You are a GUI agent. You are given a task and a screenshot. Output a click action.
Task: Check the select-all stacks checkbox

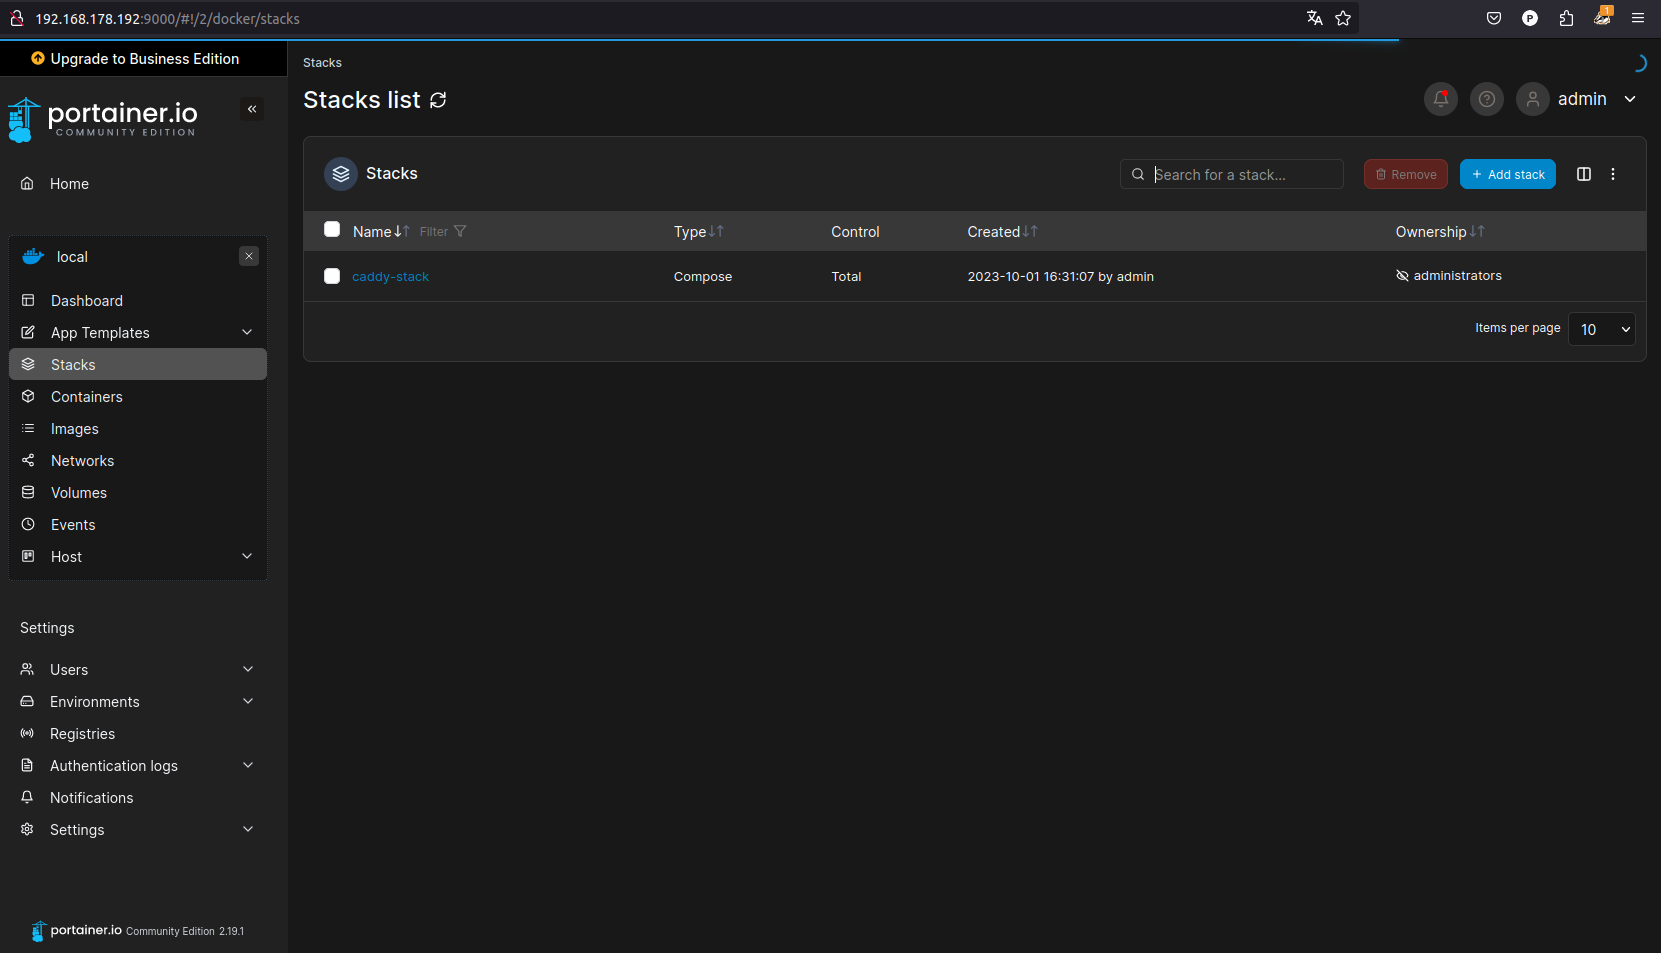click(x=332, y=230)
